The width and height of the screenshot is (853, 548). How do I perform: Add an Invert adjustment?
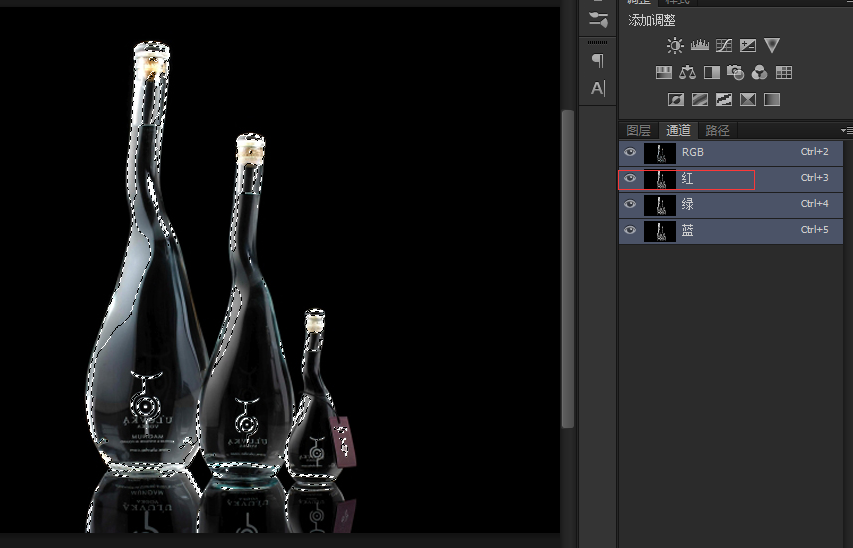[x=676, y=100]
